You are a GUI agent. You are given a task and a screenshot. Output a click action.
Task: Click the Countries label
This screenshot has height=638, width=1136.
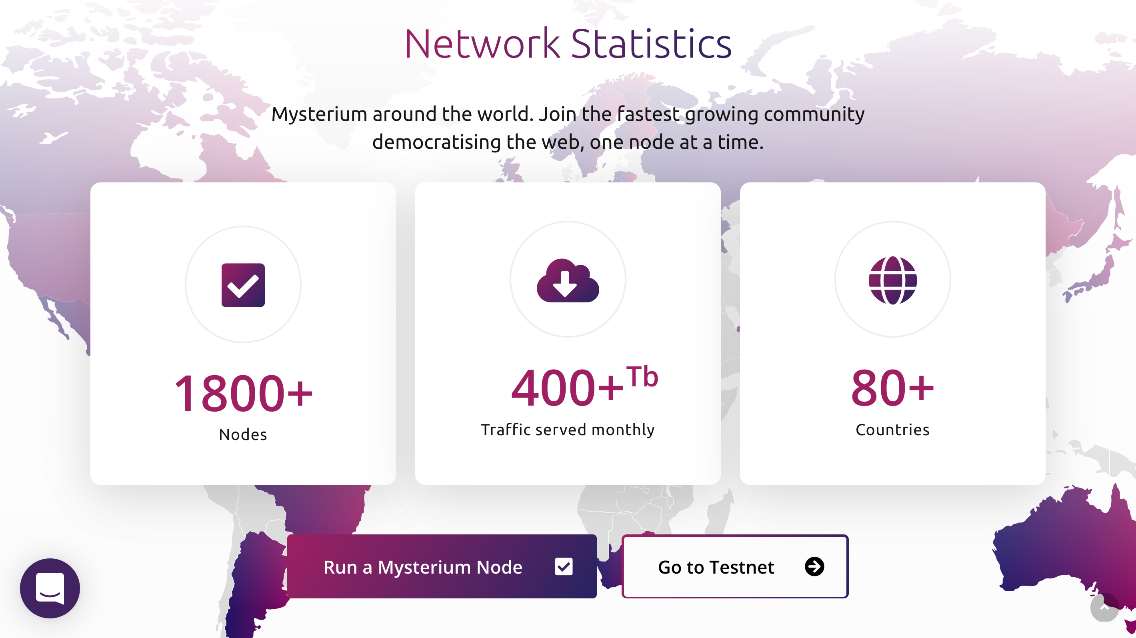(893, 429)
